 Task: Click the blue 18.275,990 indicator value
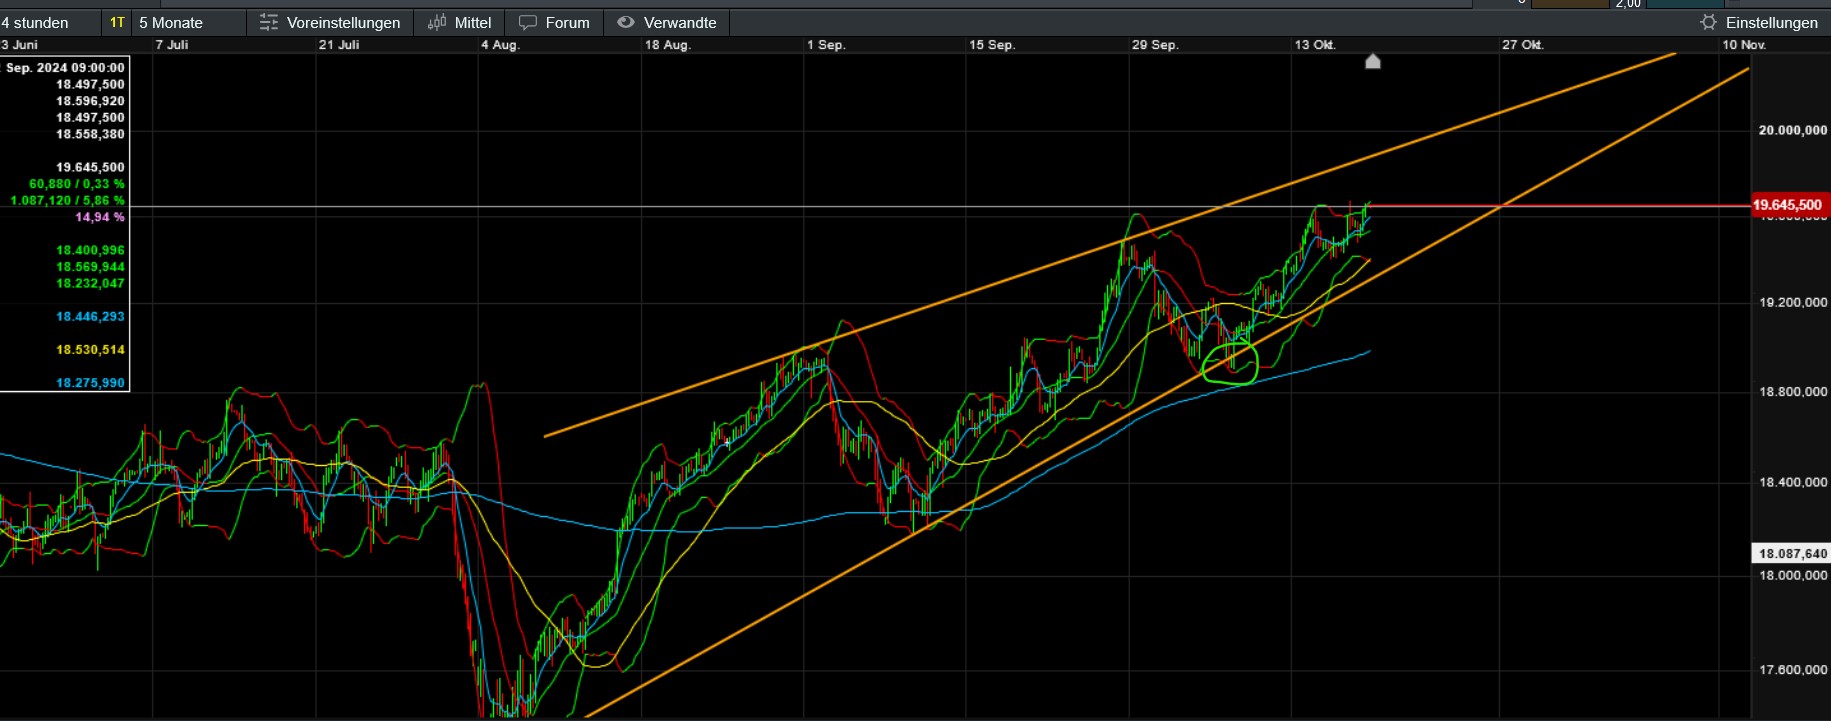[x=90, y=383]
